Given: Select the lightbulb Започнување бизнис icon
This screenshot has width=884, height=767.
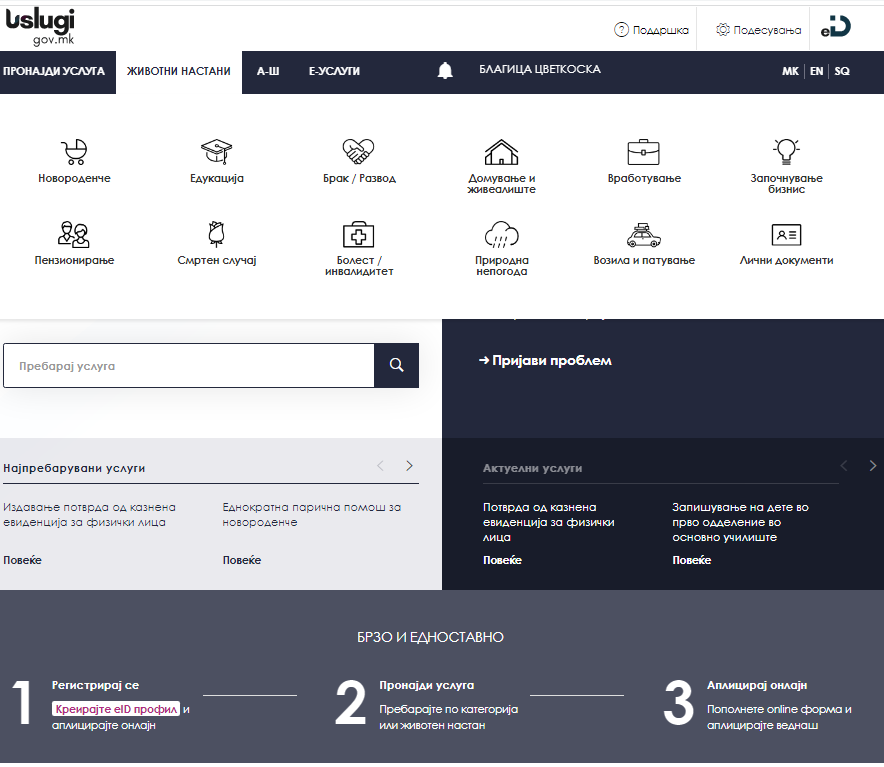Looking at the screenshot, I should click(786, 152).
